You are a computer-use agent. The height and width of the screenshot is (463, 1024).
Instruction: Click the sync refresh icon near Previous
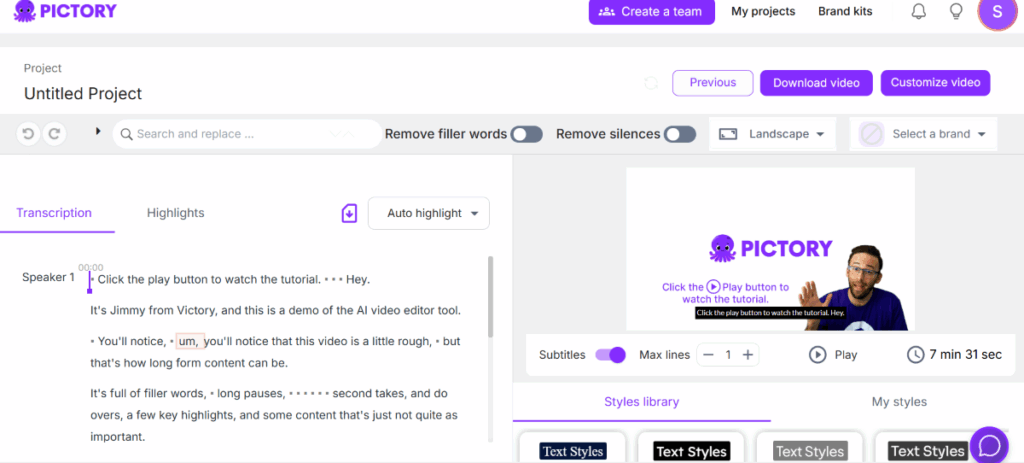650,83
